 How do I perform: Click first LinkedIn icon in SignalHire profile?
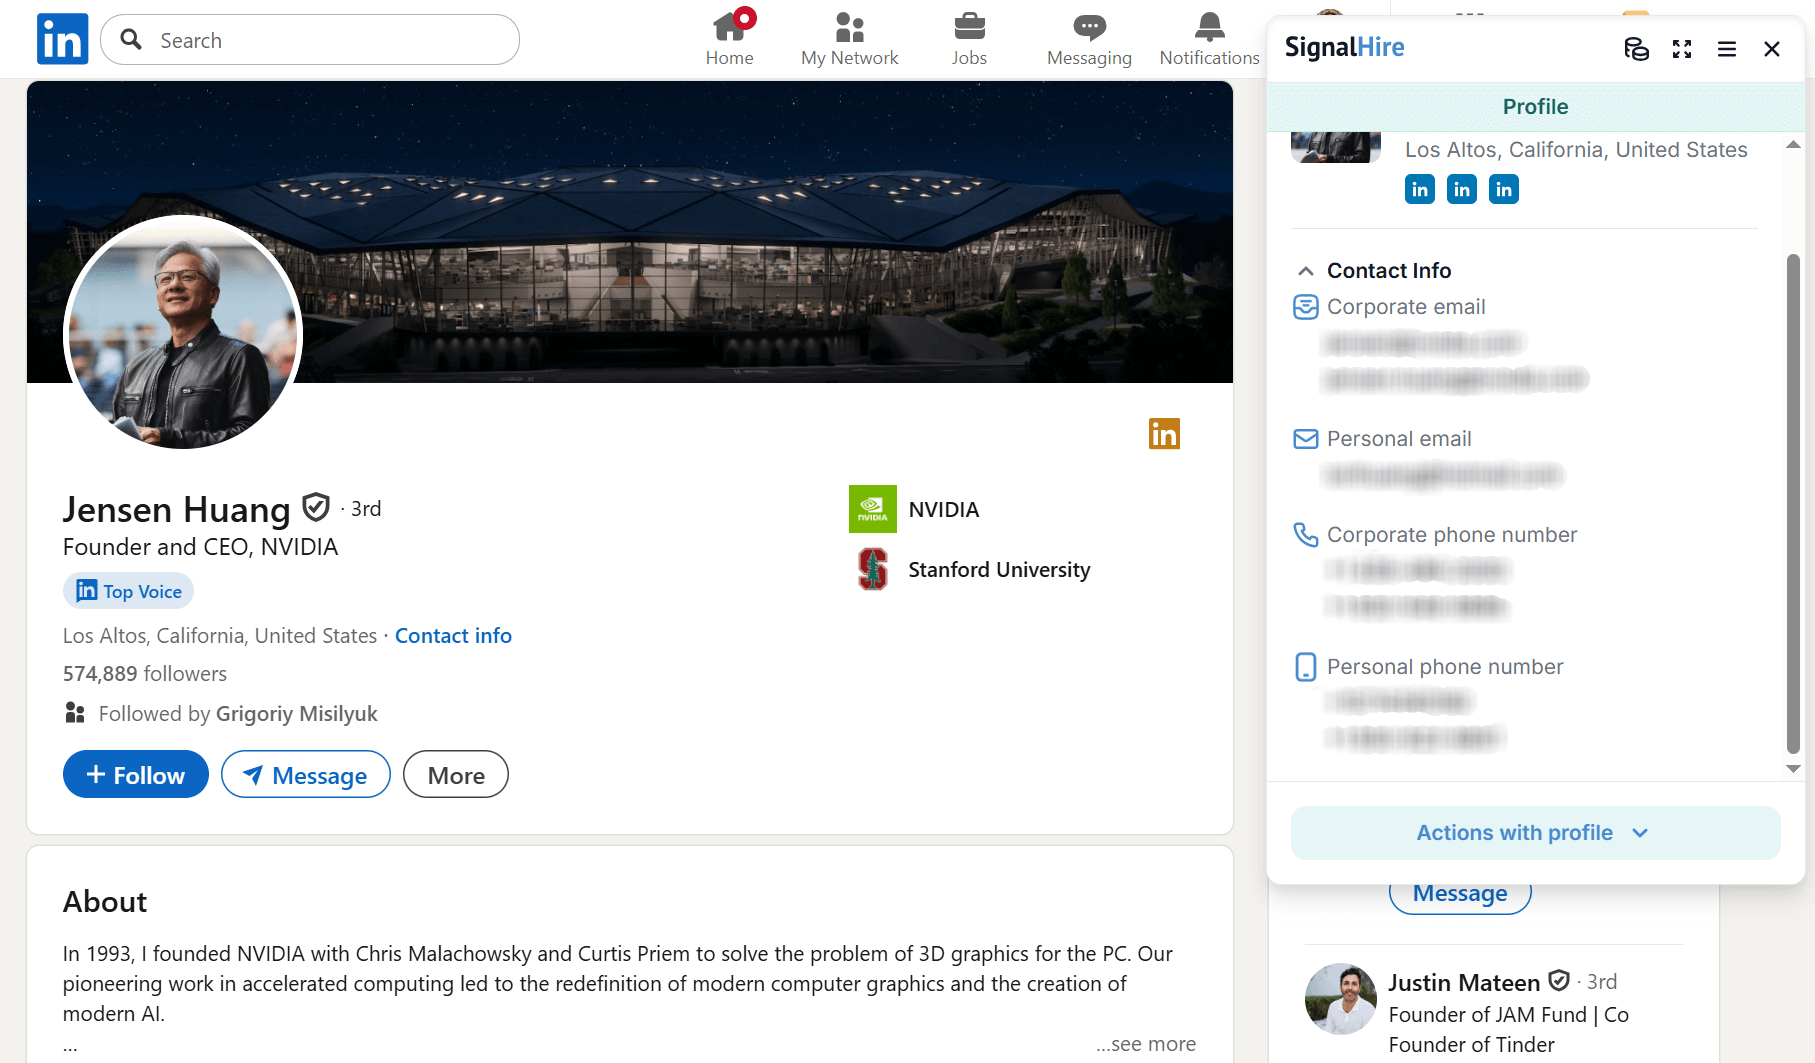tap(1420, 189)
